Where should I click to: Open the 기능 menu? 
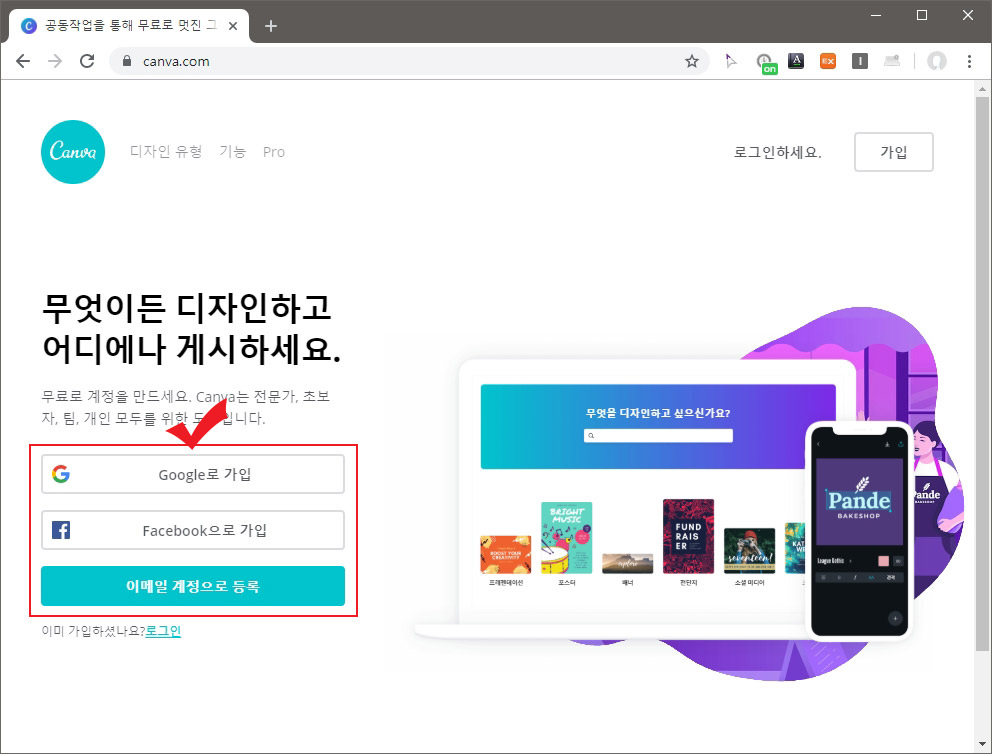[x=232, y=152]
